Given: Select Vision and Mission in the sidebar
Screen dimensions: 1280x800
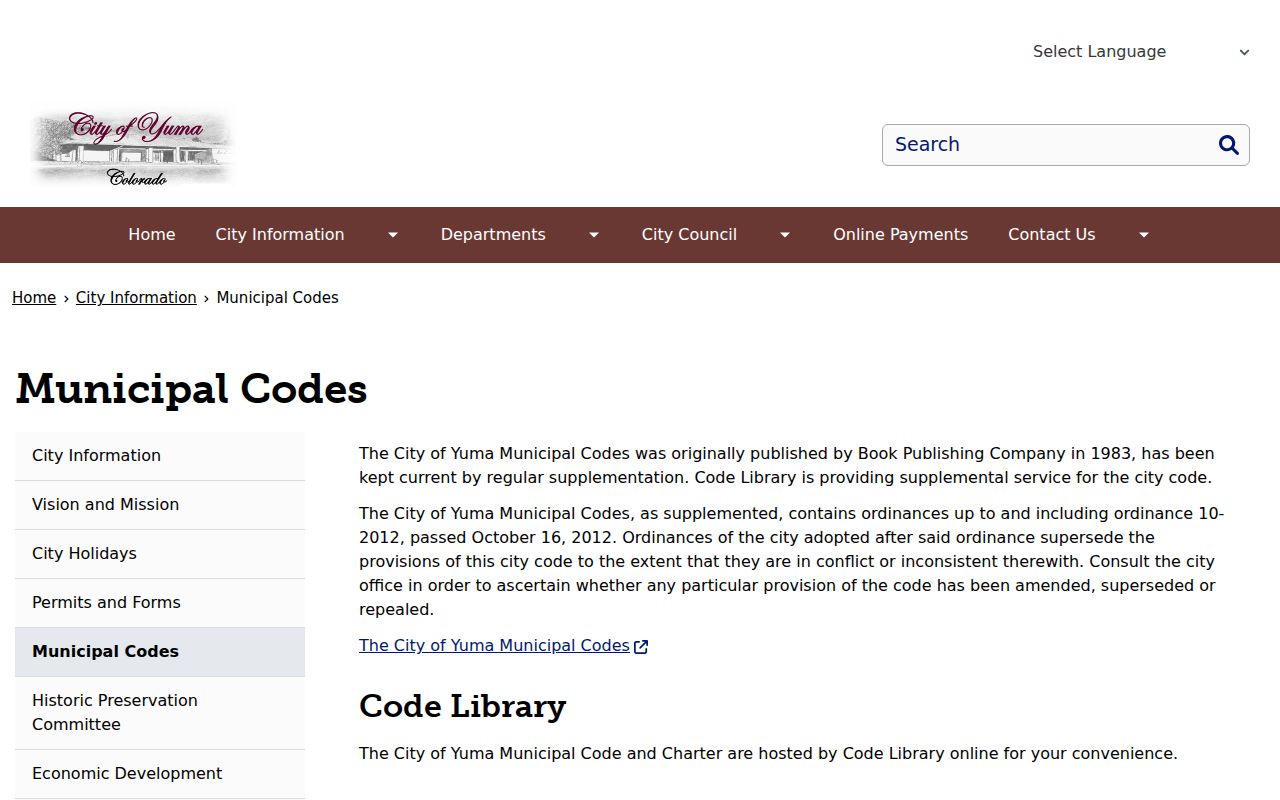Looking at the screenshot, I should pyautogui.click(x=160, y=505).
